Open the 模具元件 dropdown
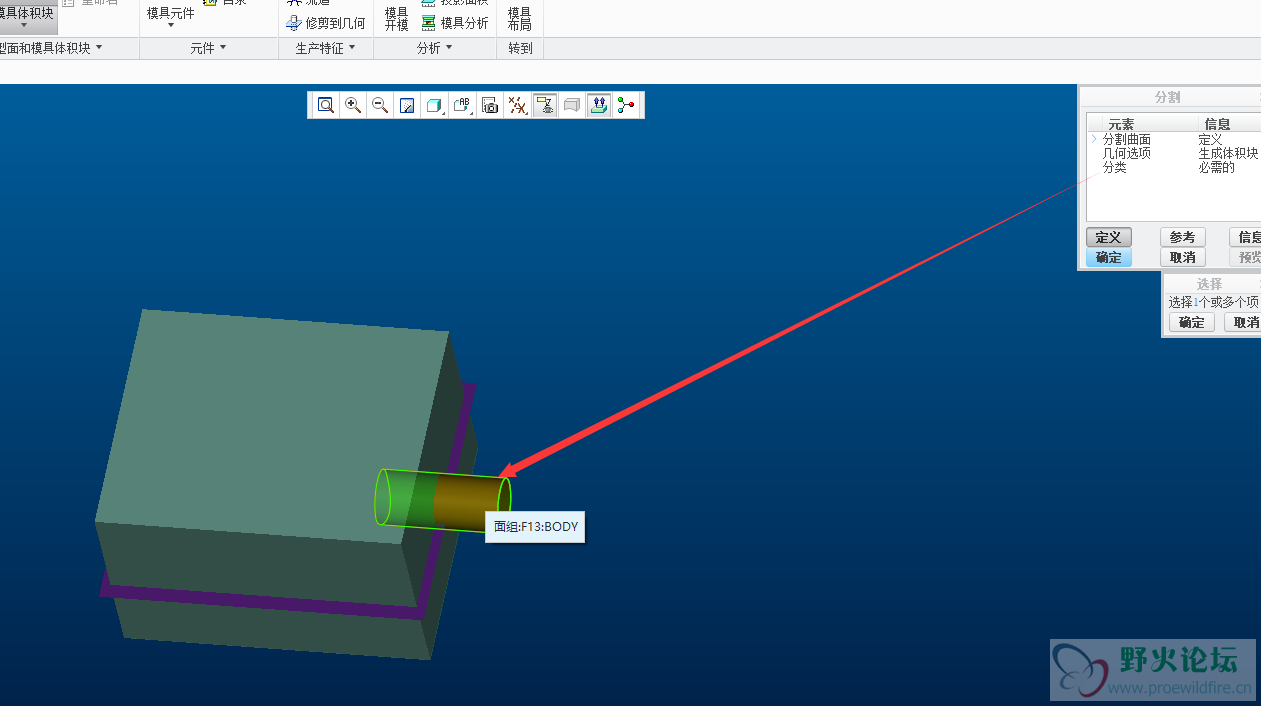The width and height of the screenshot is (1261, 706). click(x=171, y=17)
